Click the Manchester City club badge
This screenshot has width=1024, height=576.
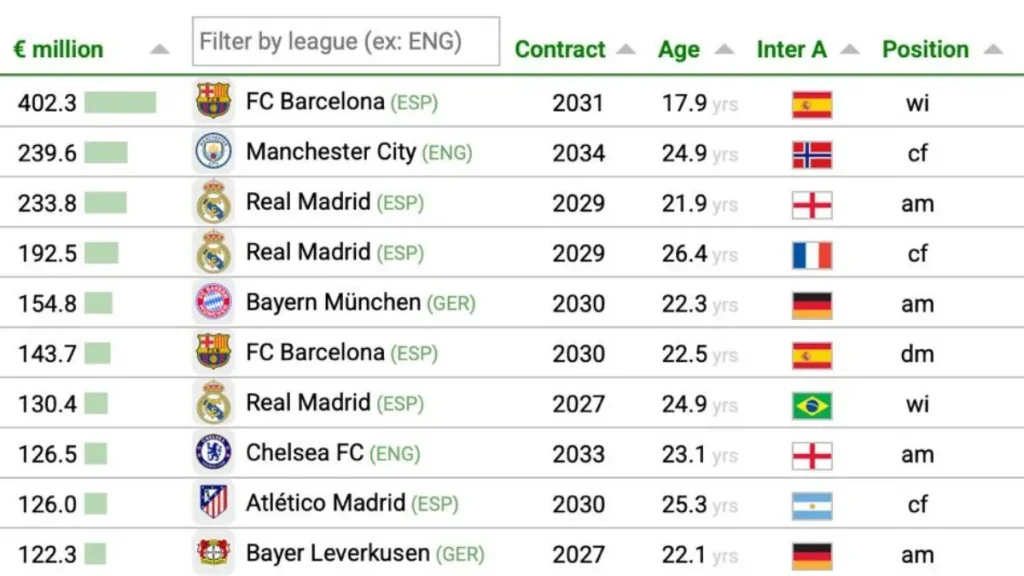click(214, 152)
